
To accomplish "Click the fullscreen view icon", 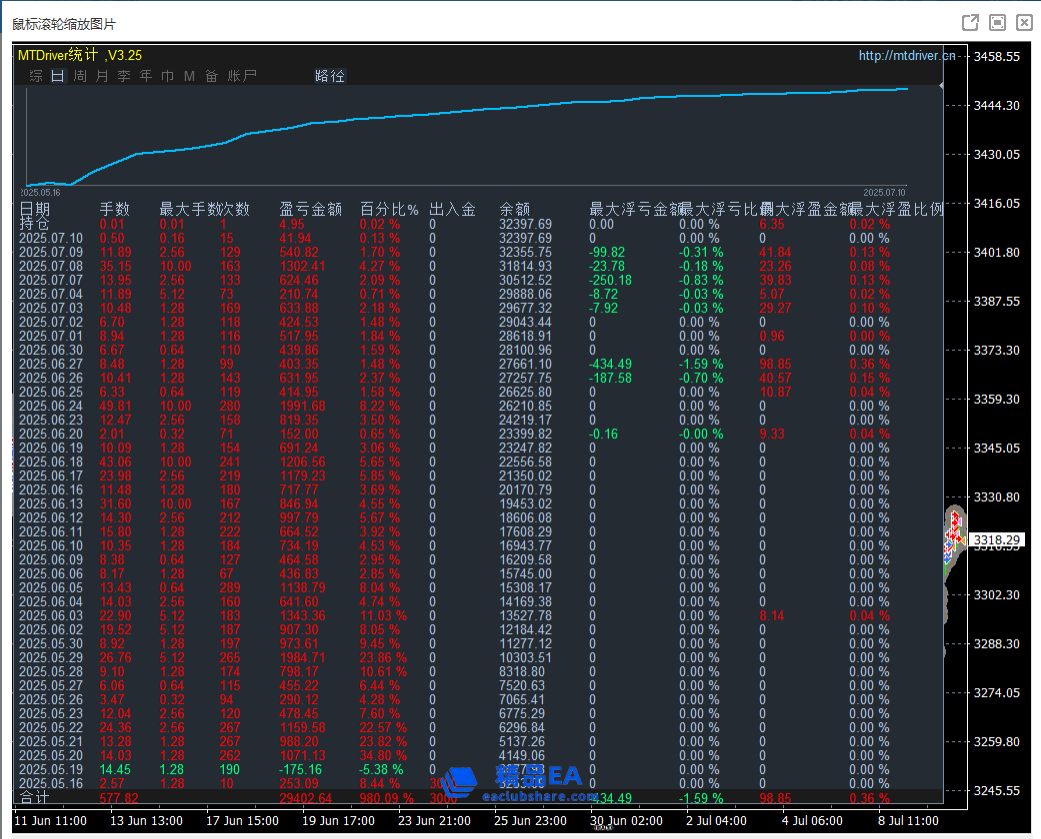I will [x=997, y=22].
